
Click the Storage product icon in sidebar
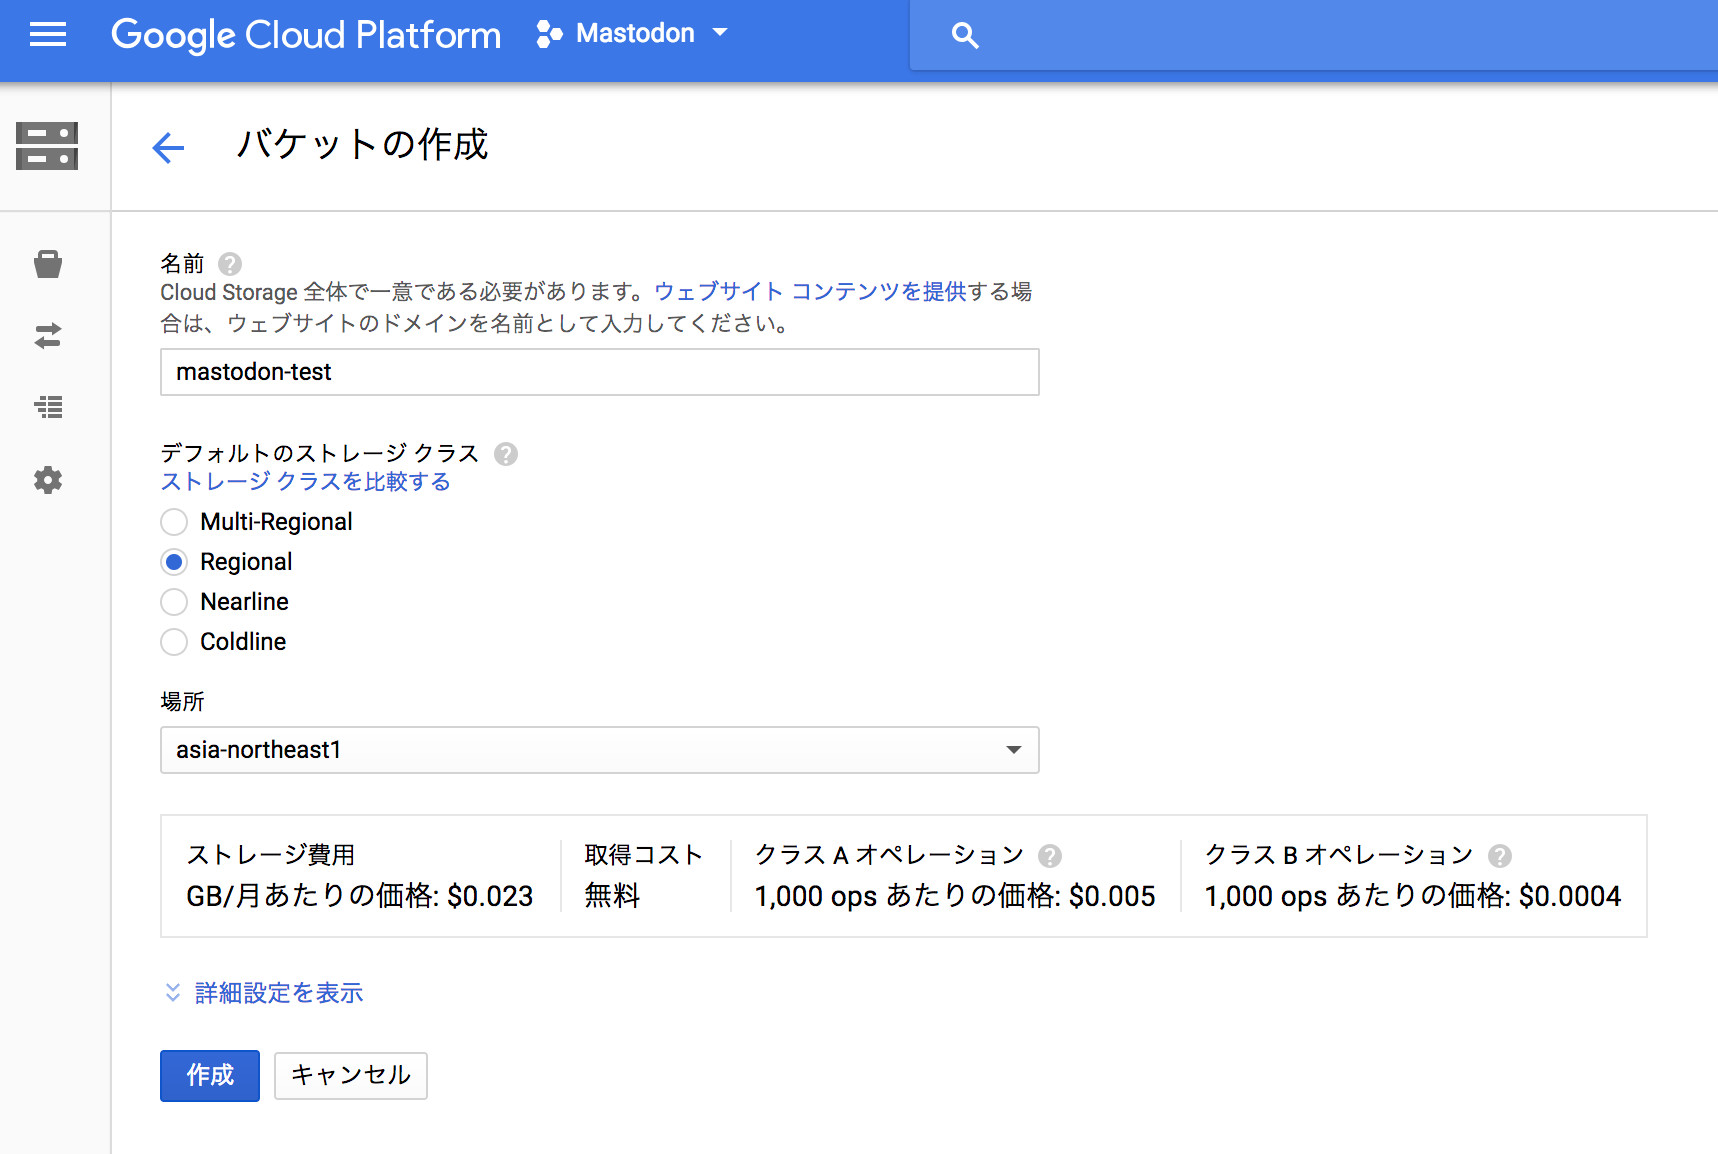tap(47, 146)
